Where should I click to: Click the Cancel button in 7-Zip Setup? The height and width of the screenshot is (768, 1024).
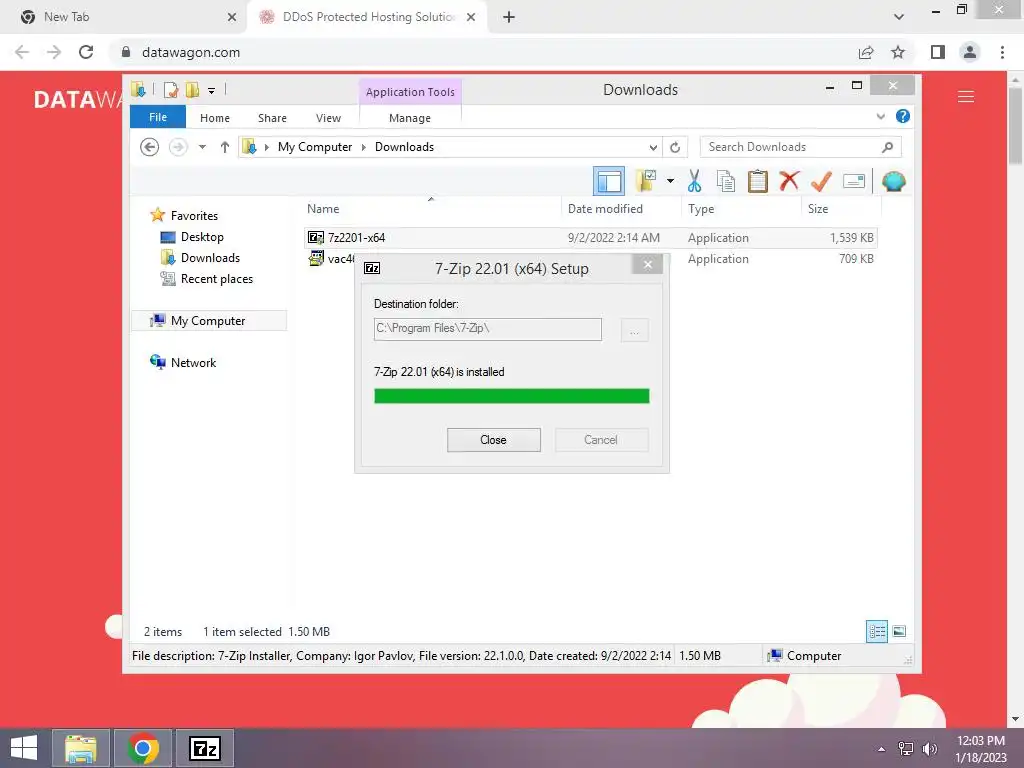coord(601,440)
